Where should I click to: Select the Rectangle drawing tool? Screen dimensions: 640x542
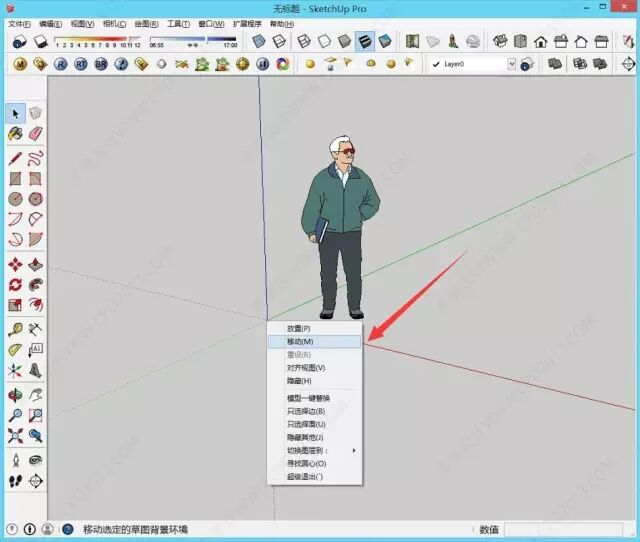click(16, 179)
